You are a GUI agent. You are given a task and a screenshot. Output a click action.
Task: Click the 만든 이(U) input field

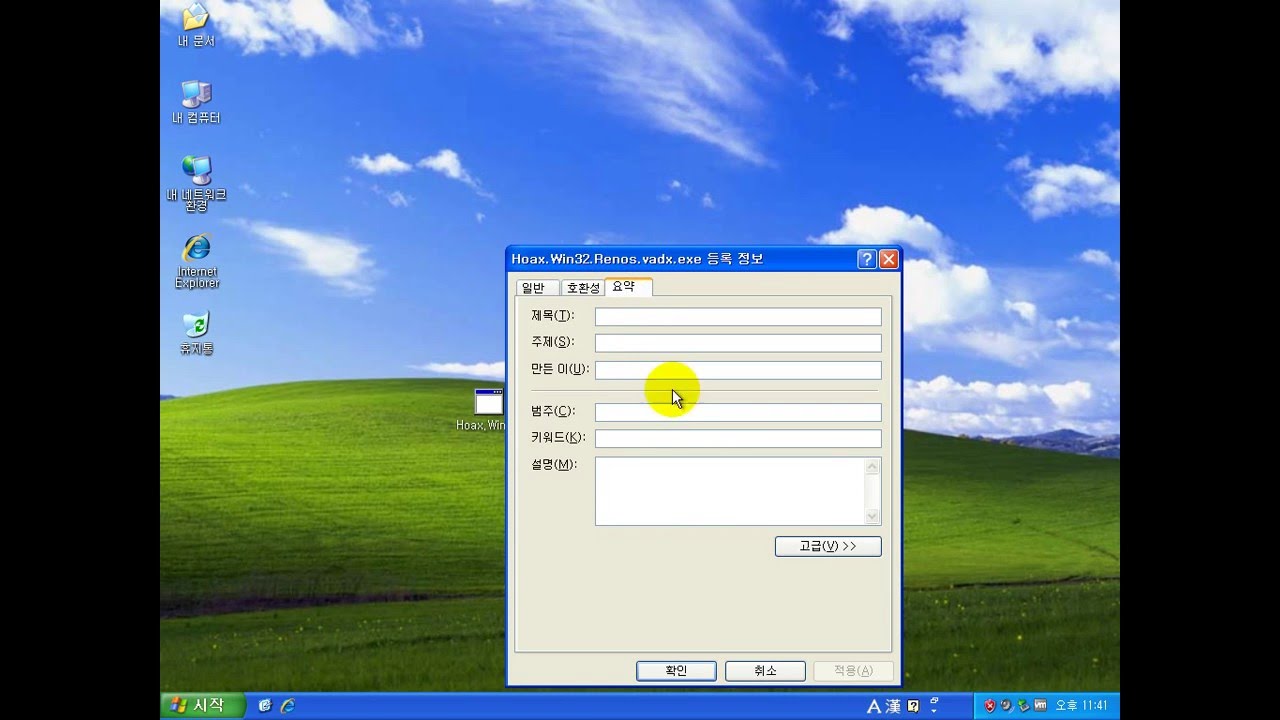tap(738, 370)
